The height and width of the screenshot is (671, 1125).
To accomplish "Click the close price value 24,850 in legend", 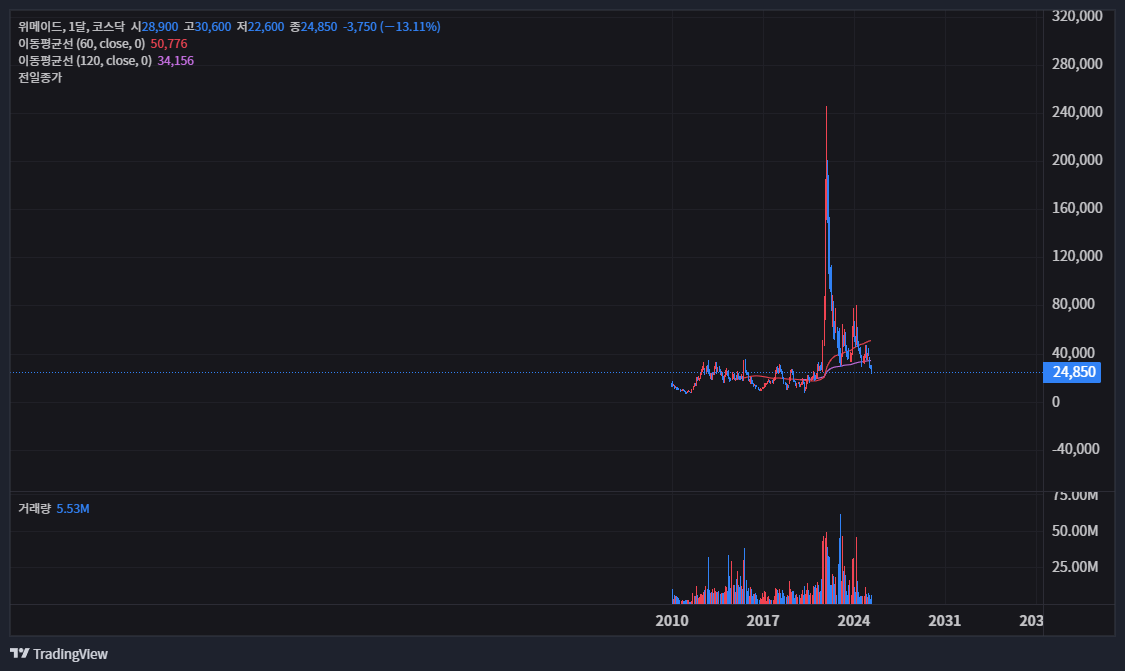I will (x=319, y=27).
